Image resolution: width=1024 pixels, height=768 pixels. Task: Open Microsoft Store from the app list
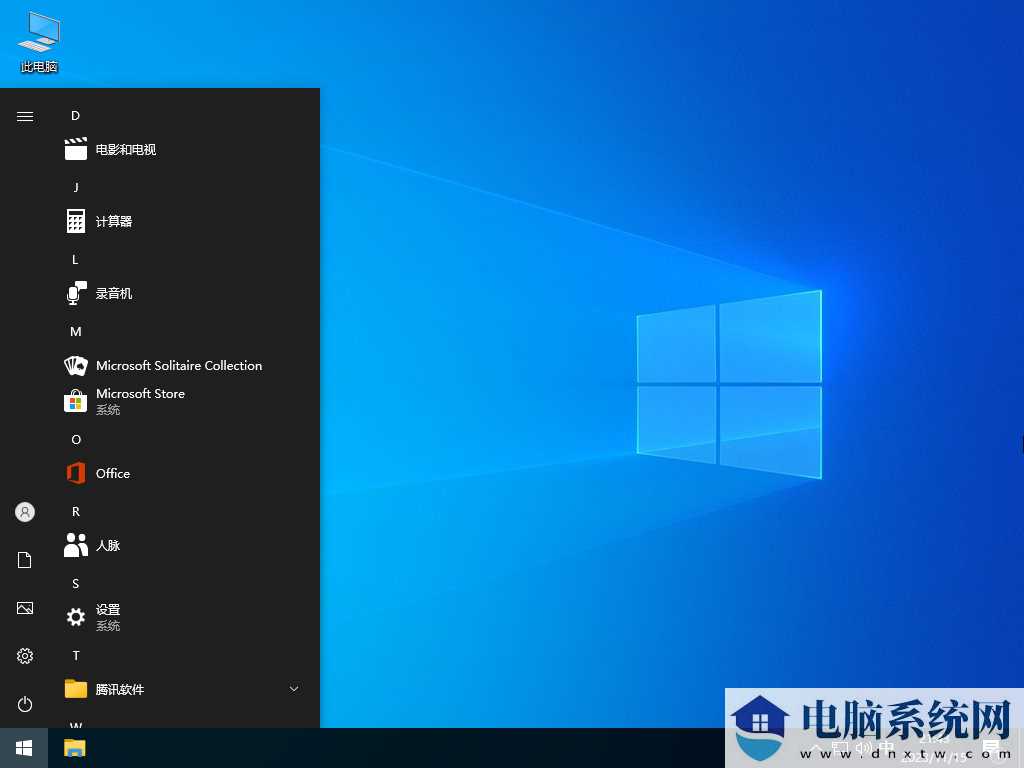[x=185, y=401]
